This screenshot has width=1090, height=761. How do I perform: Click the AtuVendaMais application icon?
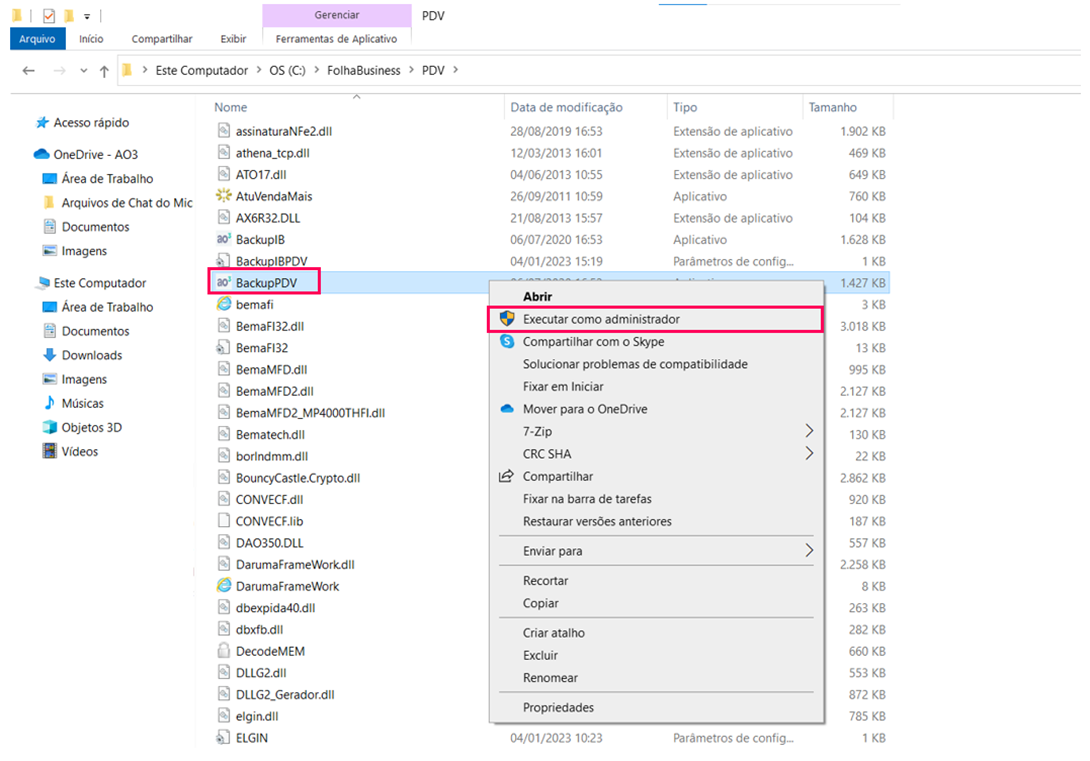click(x=224, y=196)
